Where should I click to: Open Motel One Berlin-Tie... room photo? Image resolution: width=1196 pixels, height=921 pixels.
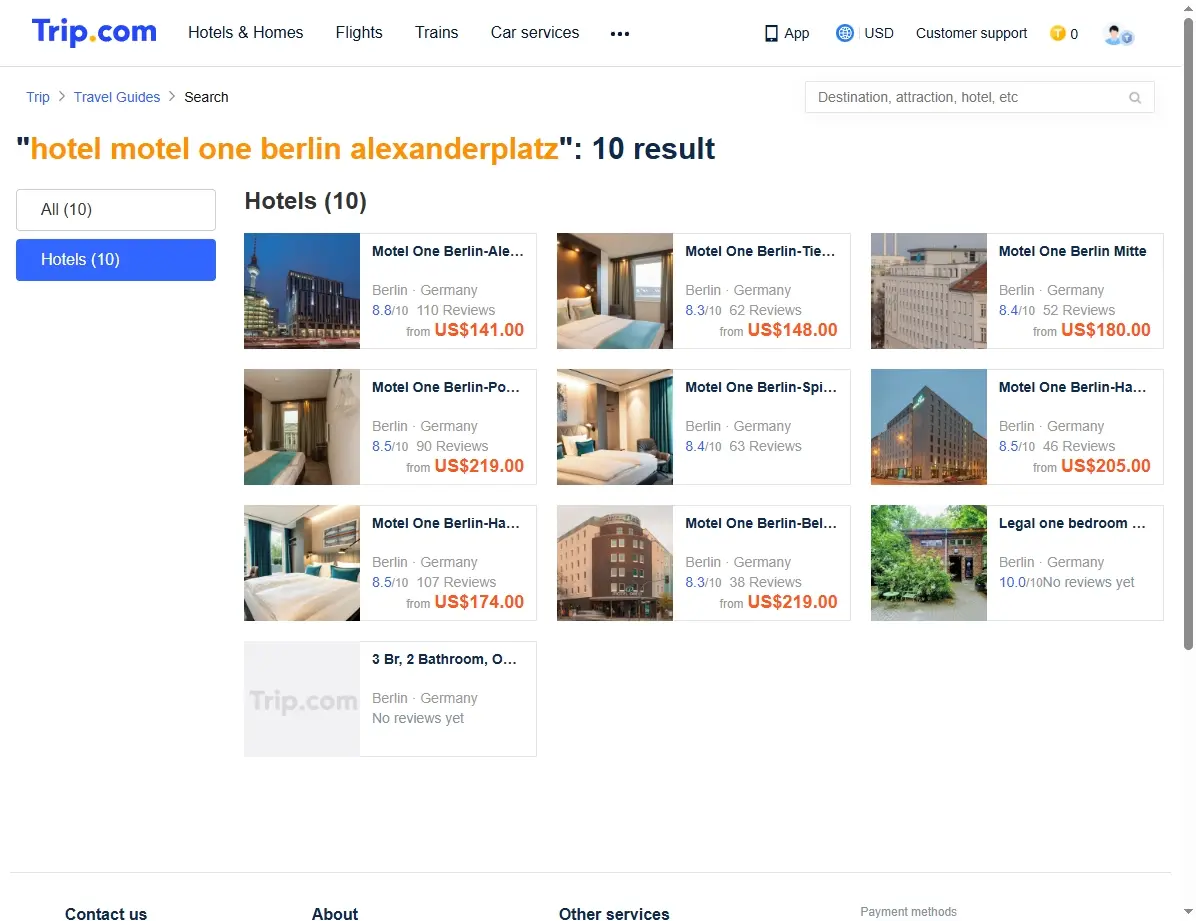(x=615, y=291)
